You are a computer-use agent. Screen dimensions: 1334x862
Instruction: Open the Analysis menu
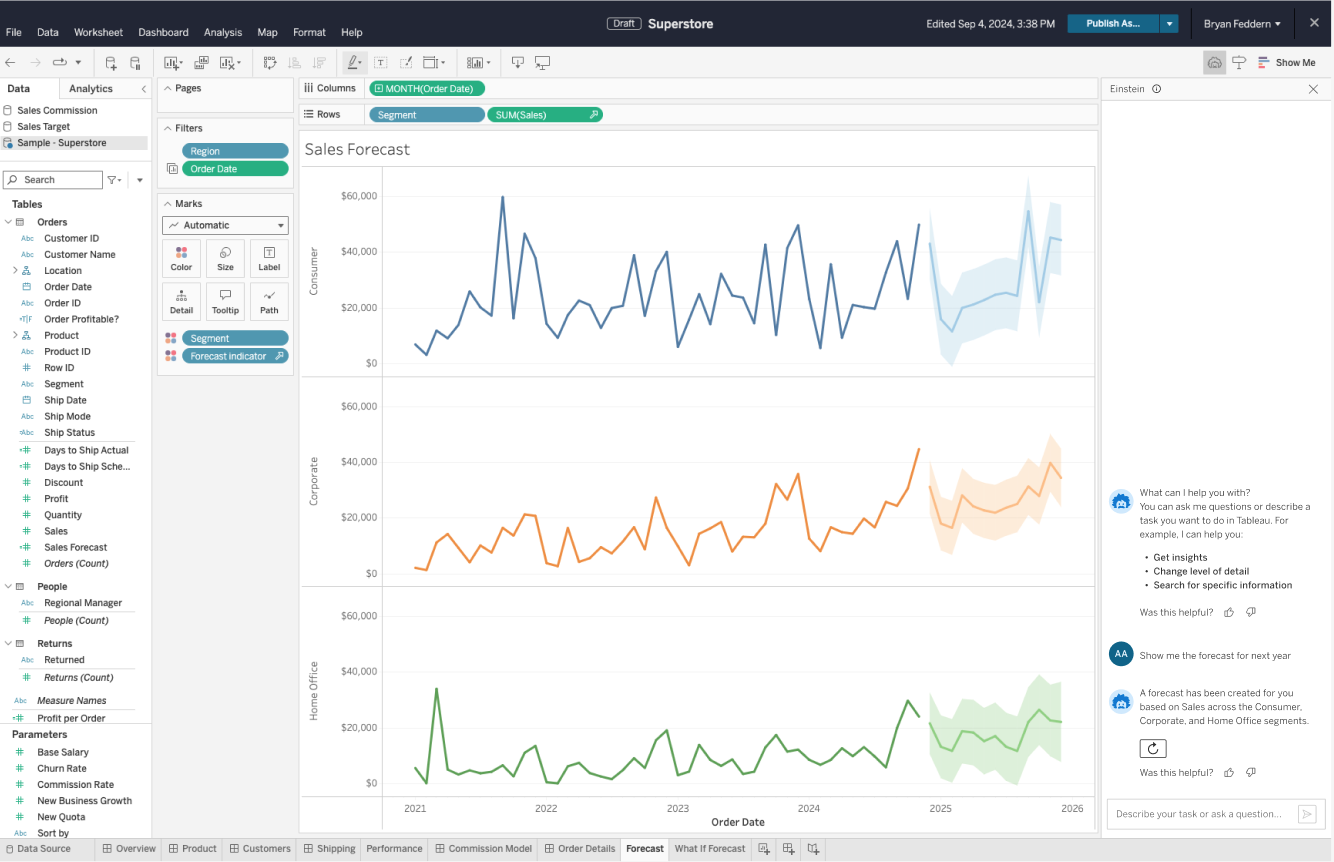tap(222, 32)
